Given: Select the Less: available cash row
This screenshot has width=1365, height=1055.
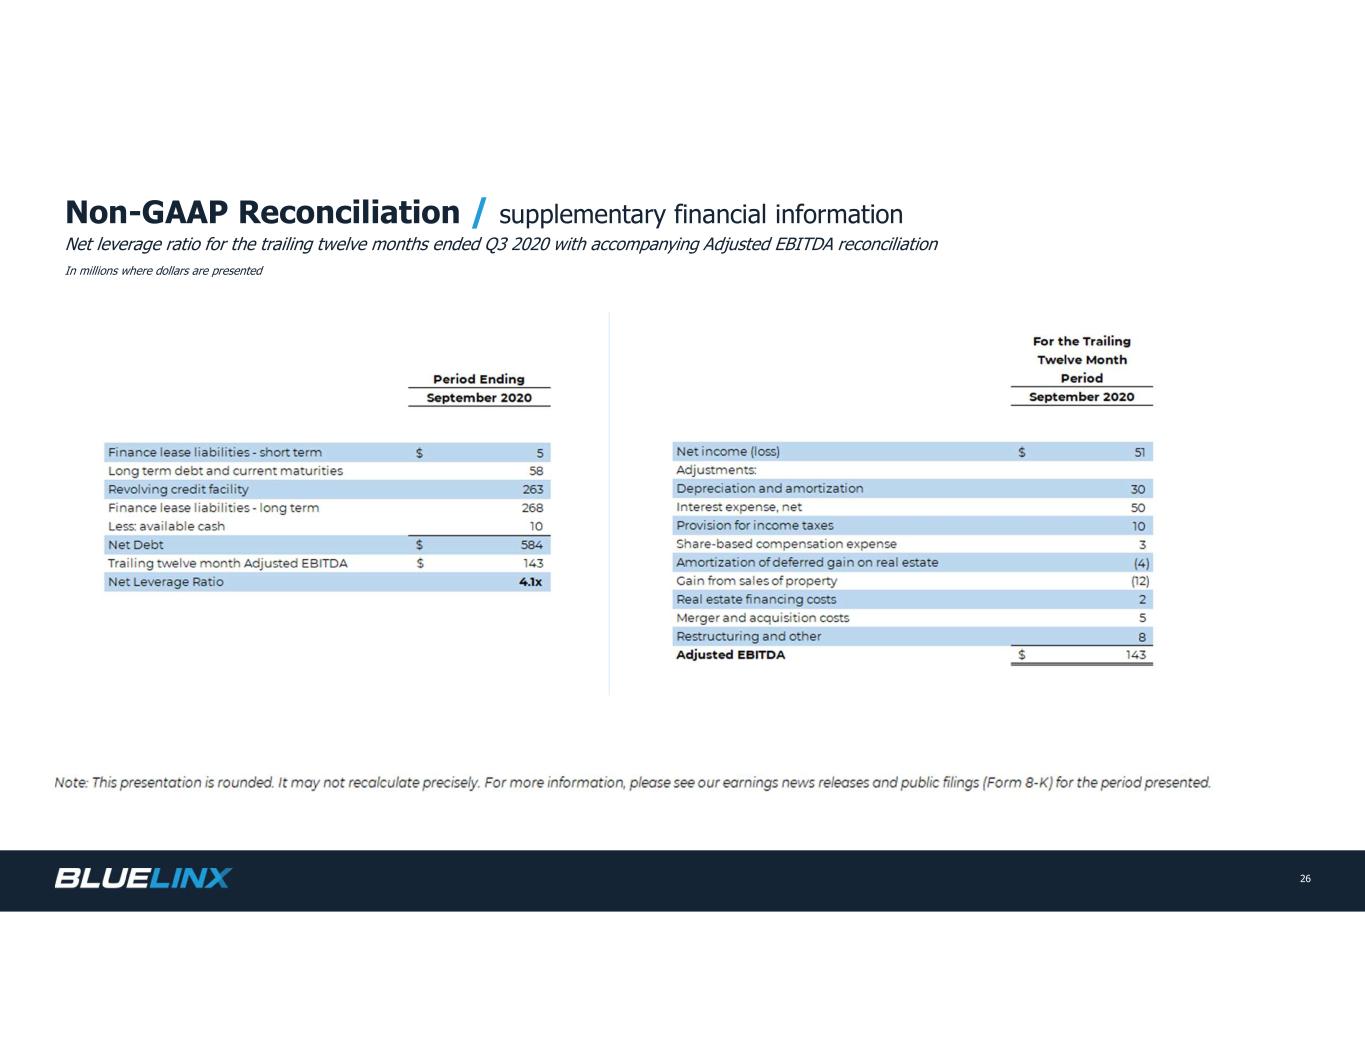Looking at the screenshot, I should click(166, 526).
